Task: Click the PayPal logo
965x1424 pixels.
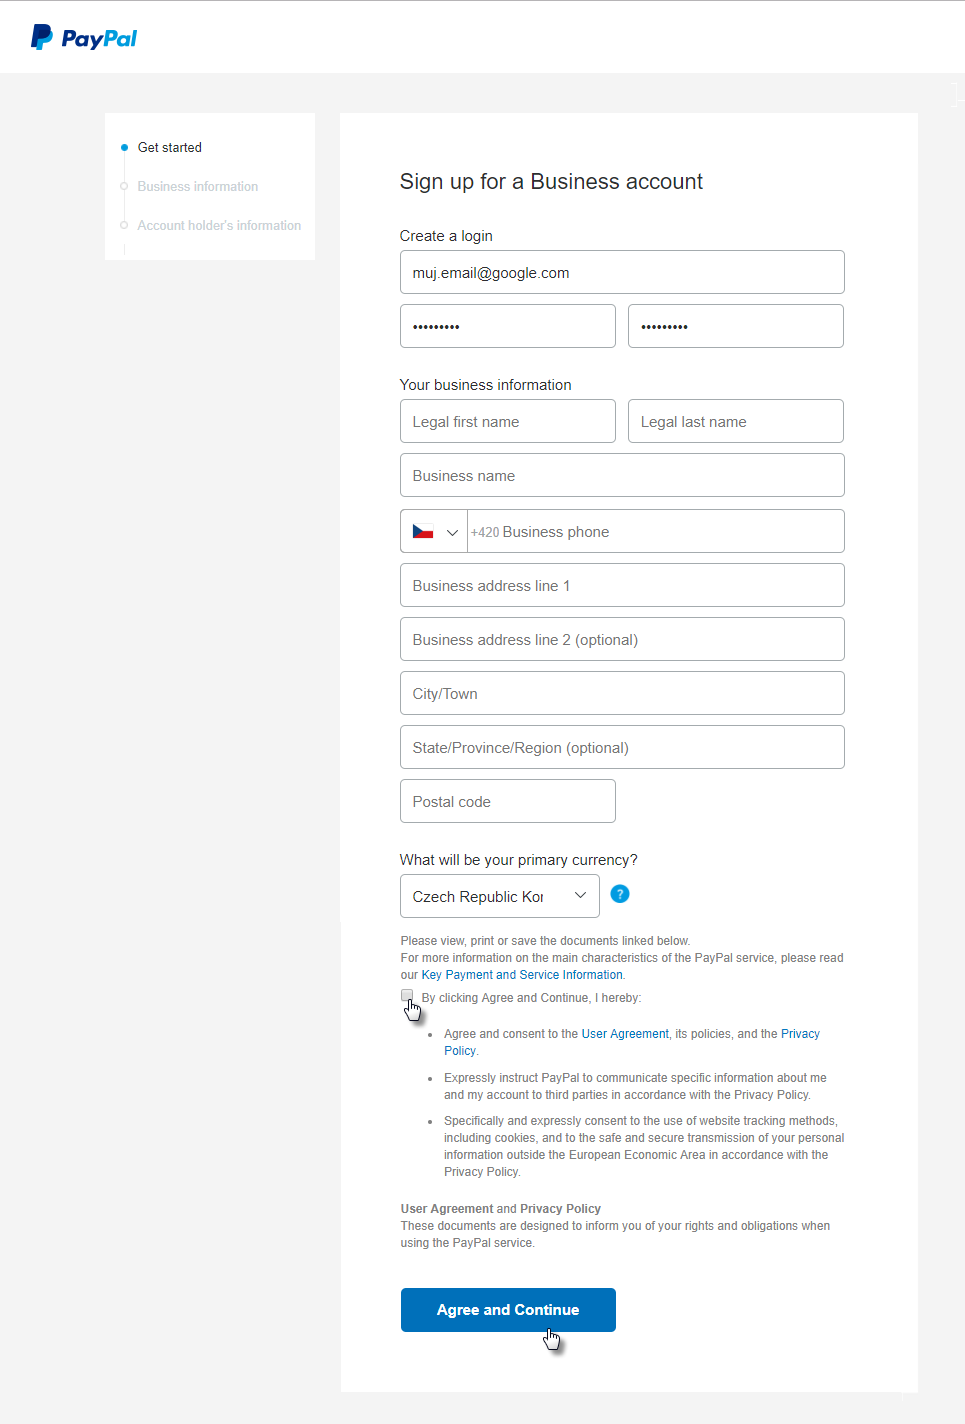Action: [84, 38]
